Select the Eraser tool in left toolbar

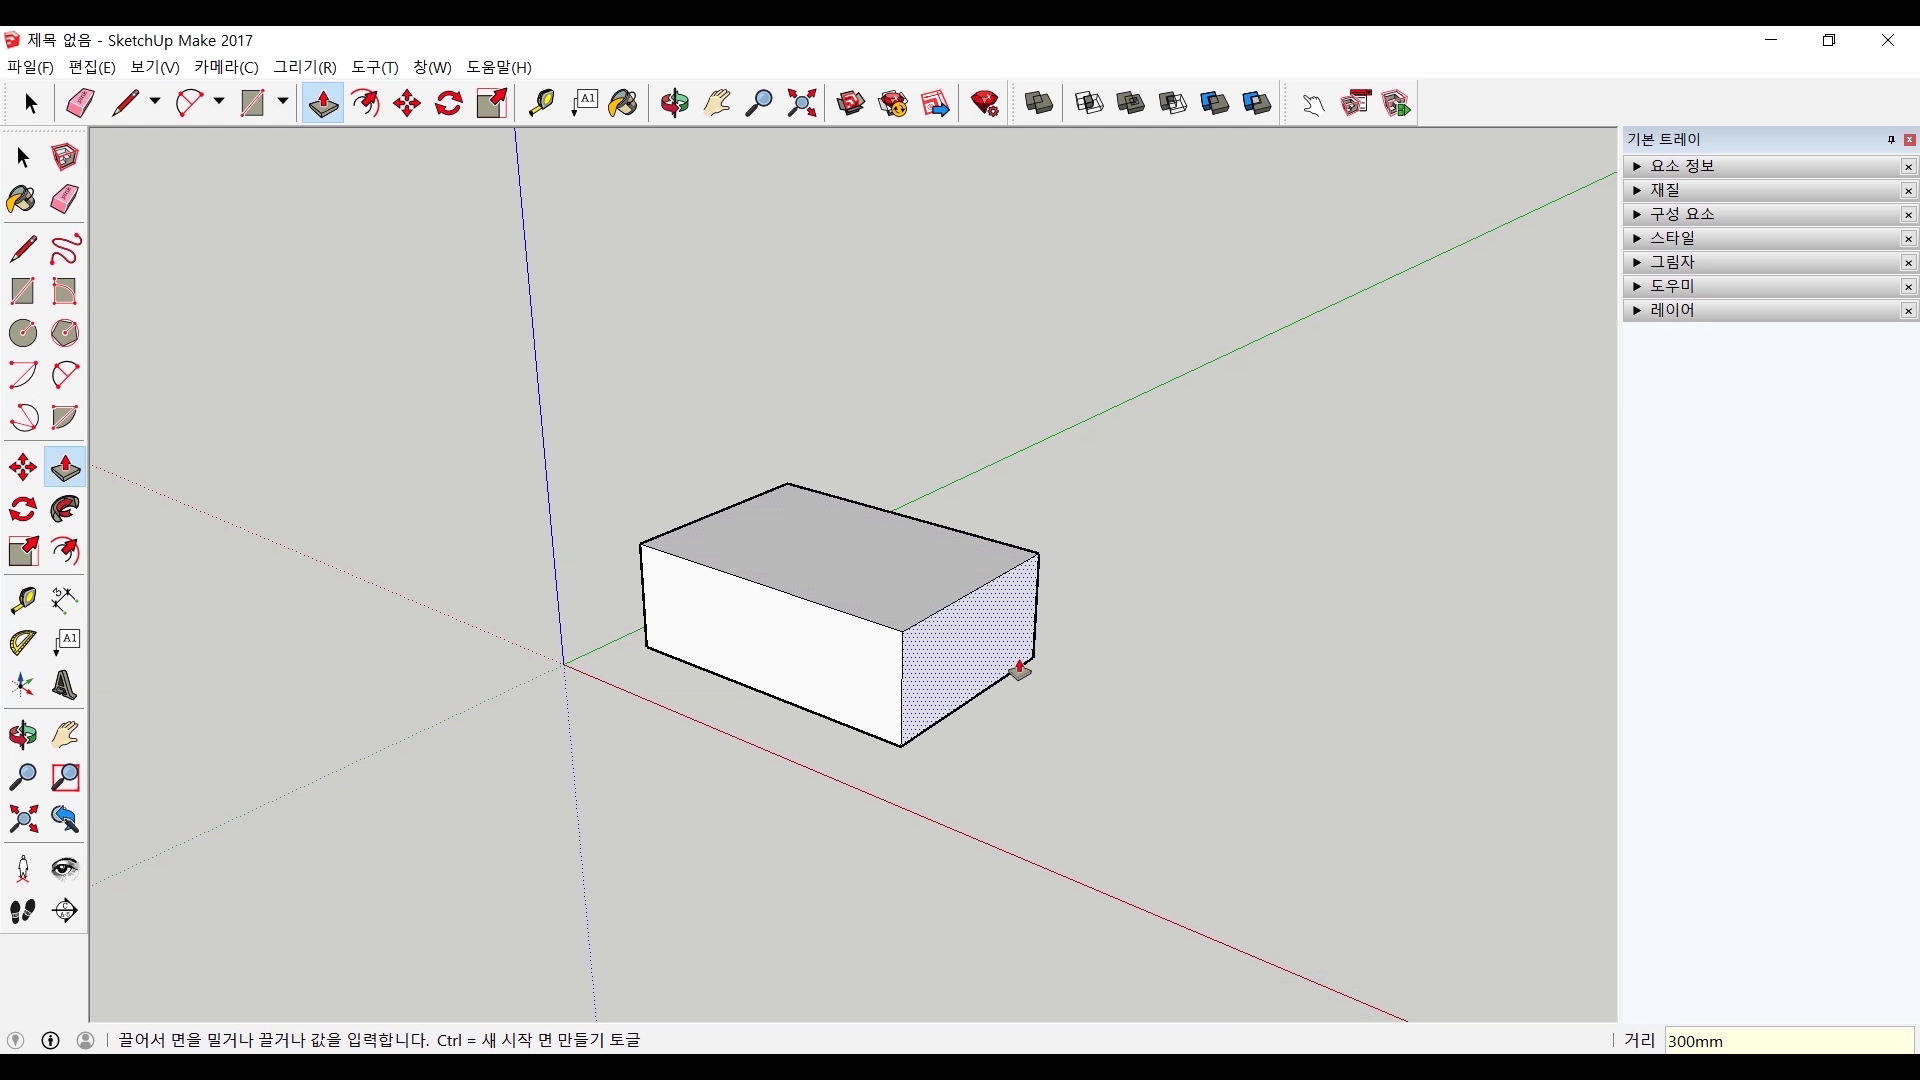click(x=65, y=200)
